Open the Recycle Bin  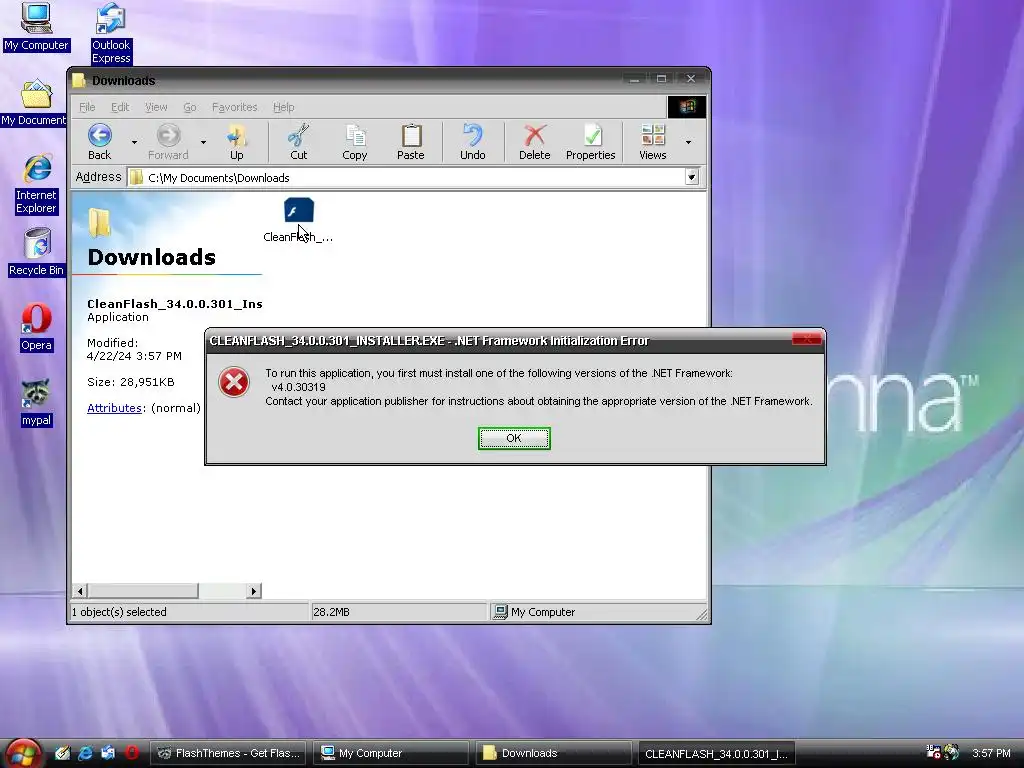pyautogui.click(x=37, y=252)
